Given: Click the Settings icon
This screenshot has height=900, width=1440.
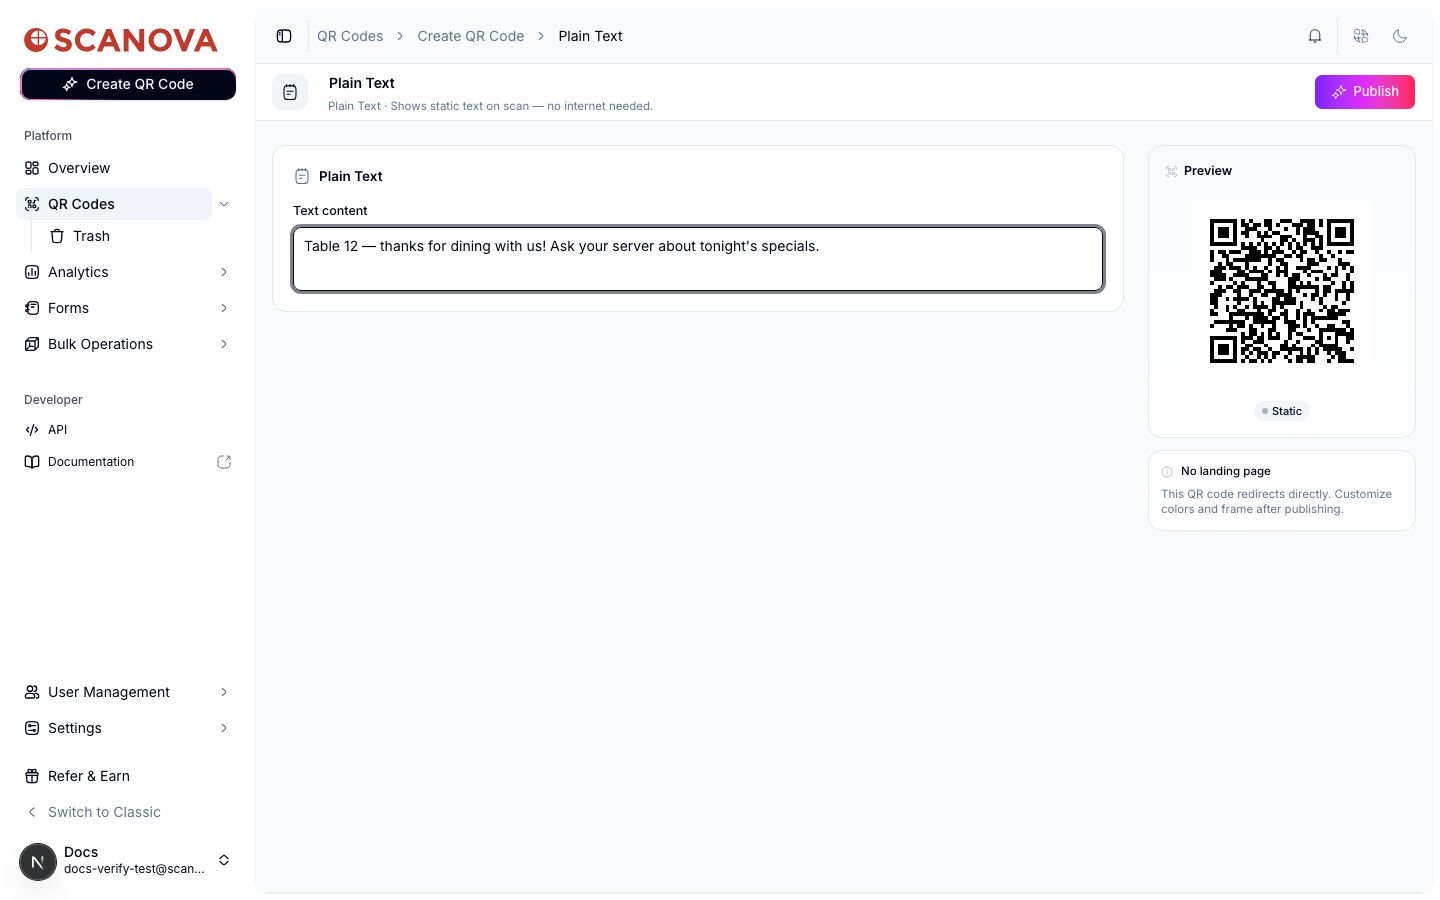Looking at the screenshot, I should coord(32,728).
